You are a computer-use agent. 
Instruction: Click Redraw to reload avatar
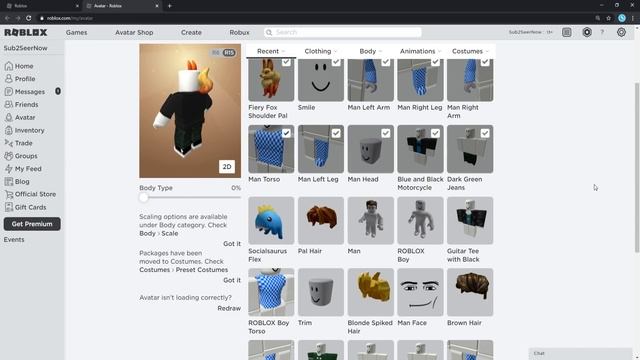(x=229, y=308)
